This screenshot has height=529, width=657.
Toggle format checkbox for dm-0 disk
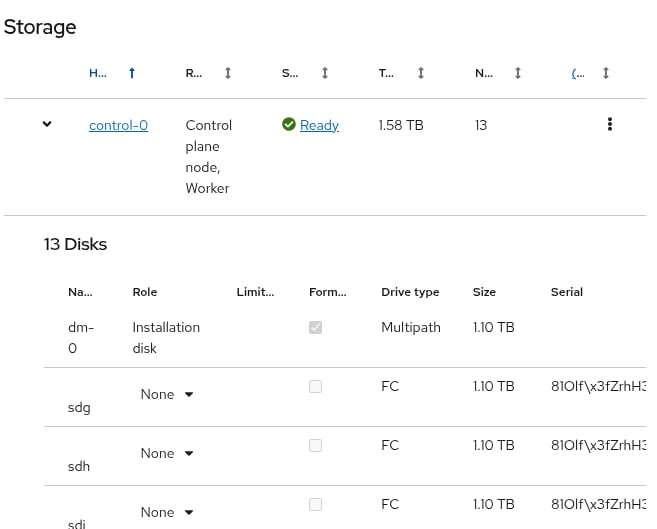point(316,328)
